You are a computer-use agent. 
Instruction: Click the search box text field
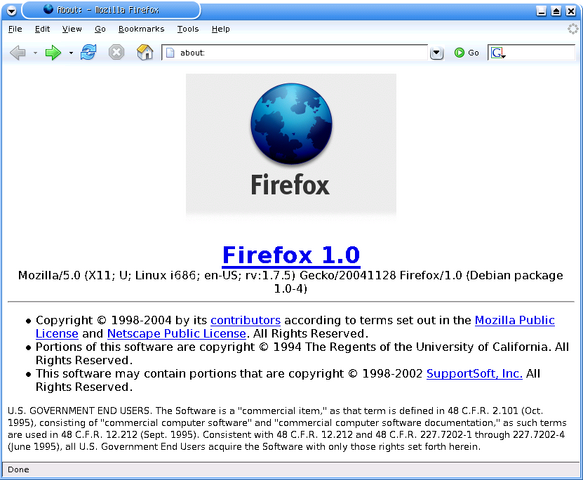coord(540,53)
